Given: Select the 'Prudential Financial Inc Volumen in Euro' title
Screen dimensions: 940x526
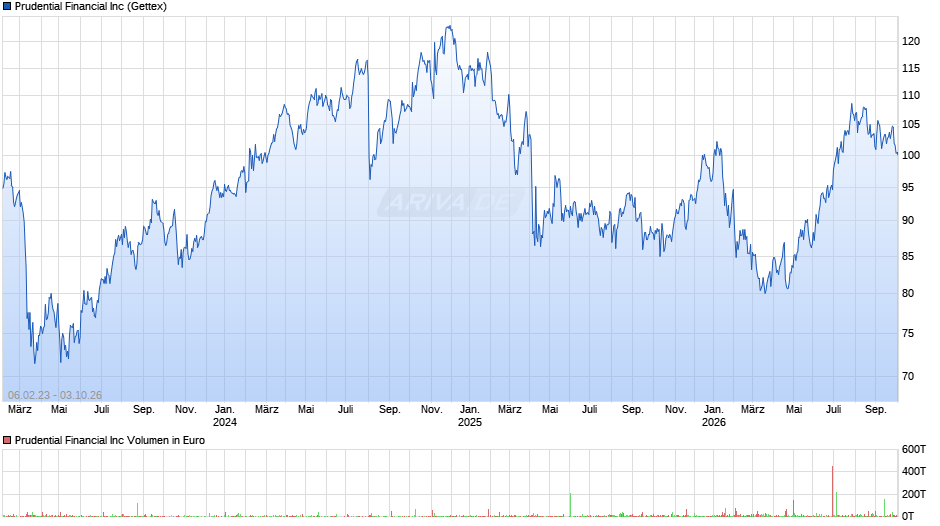Looking at the screenshot, I should pos(110,440).
